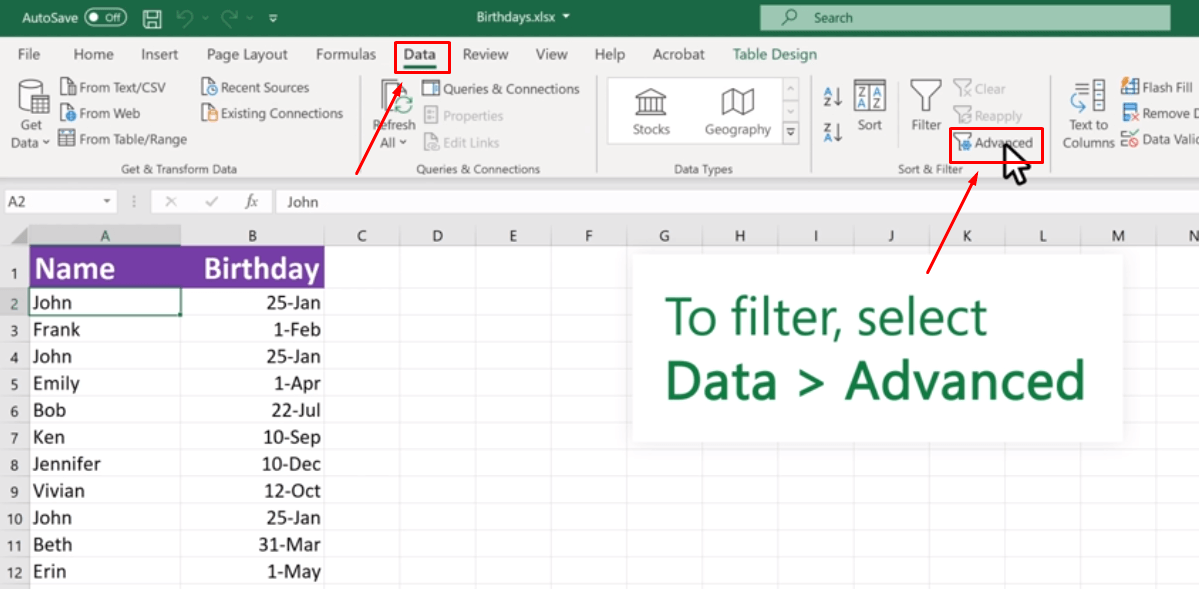Open the Name Box dropdown

click(x=107, y=202)
